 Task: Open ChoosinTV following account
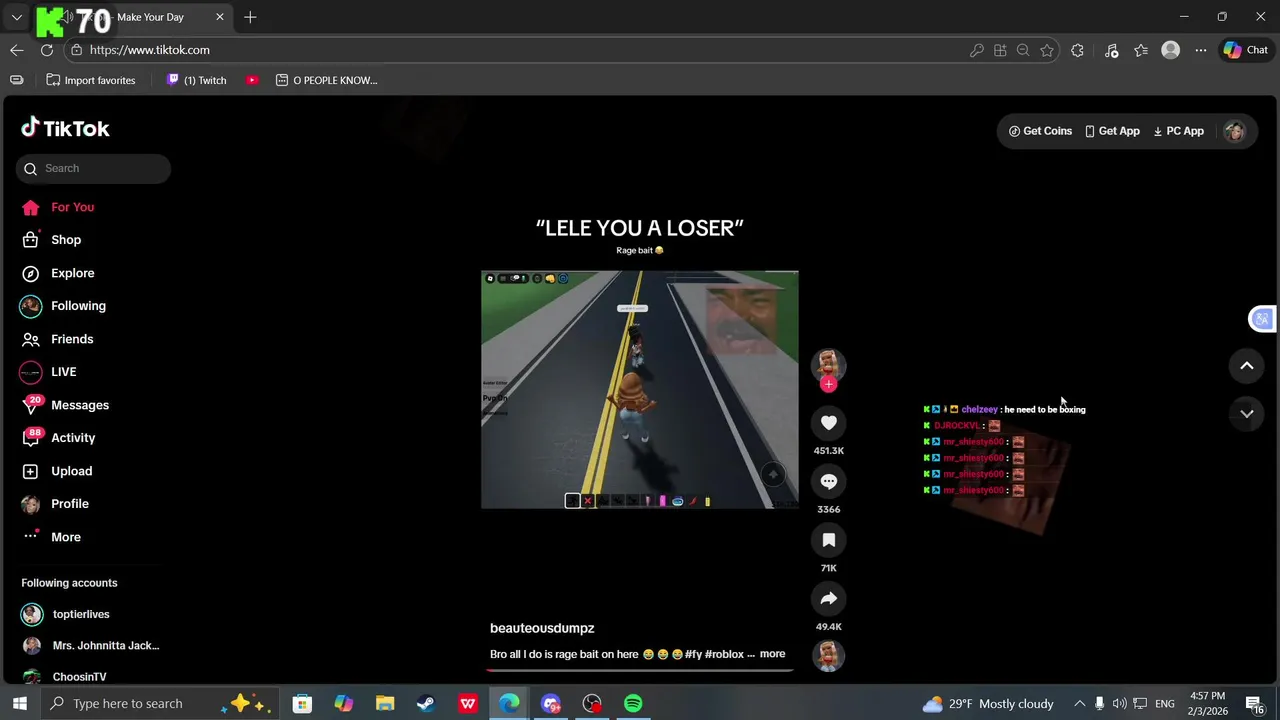coord(80,677)
